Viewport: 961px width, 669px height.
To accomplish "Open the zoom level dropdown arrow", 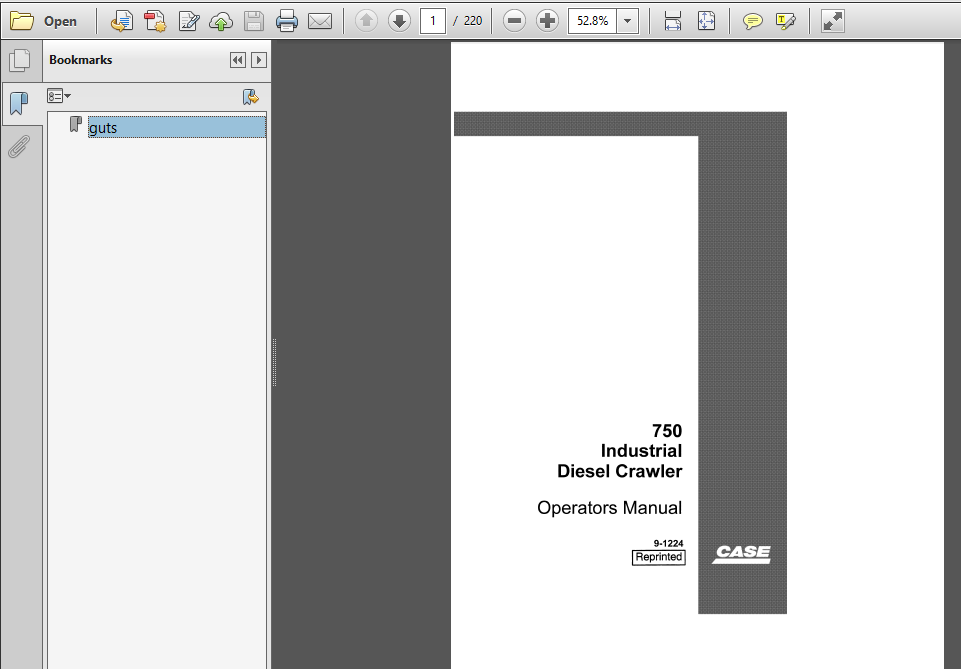I will (x=628, y=21).
